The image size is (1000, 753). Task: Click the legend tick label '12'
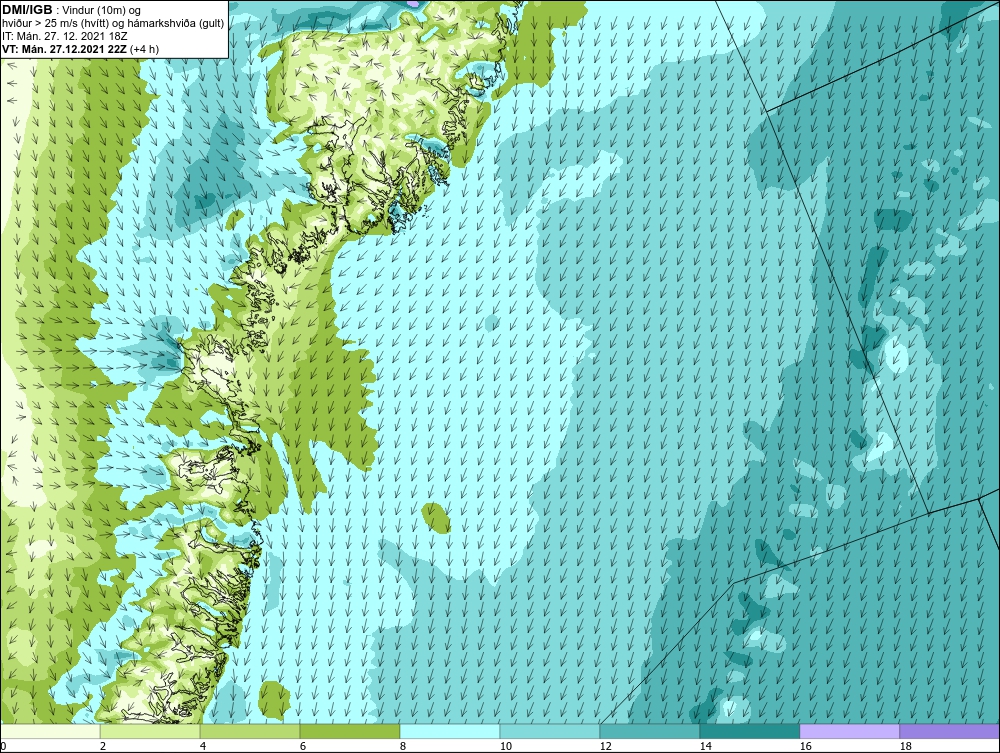(606, 746)
